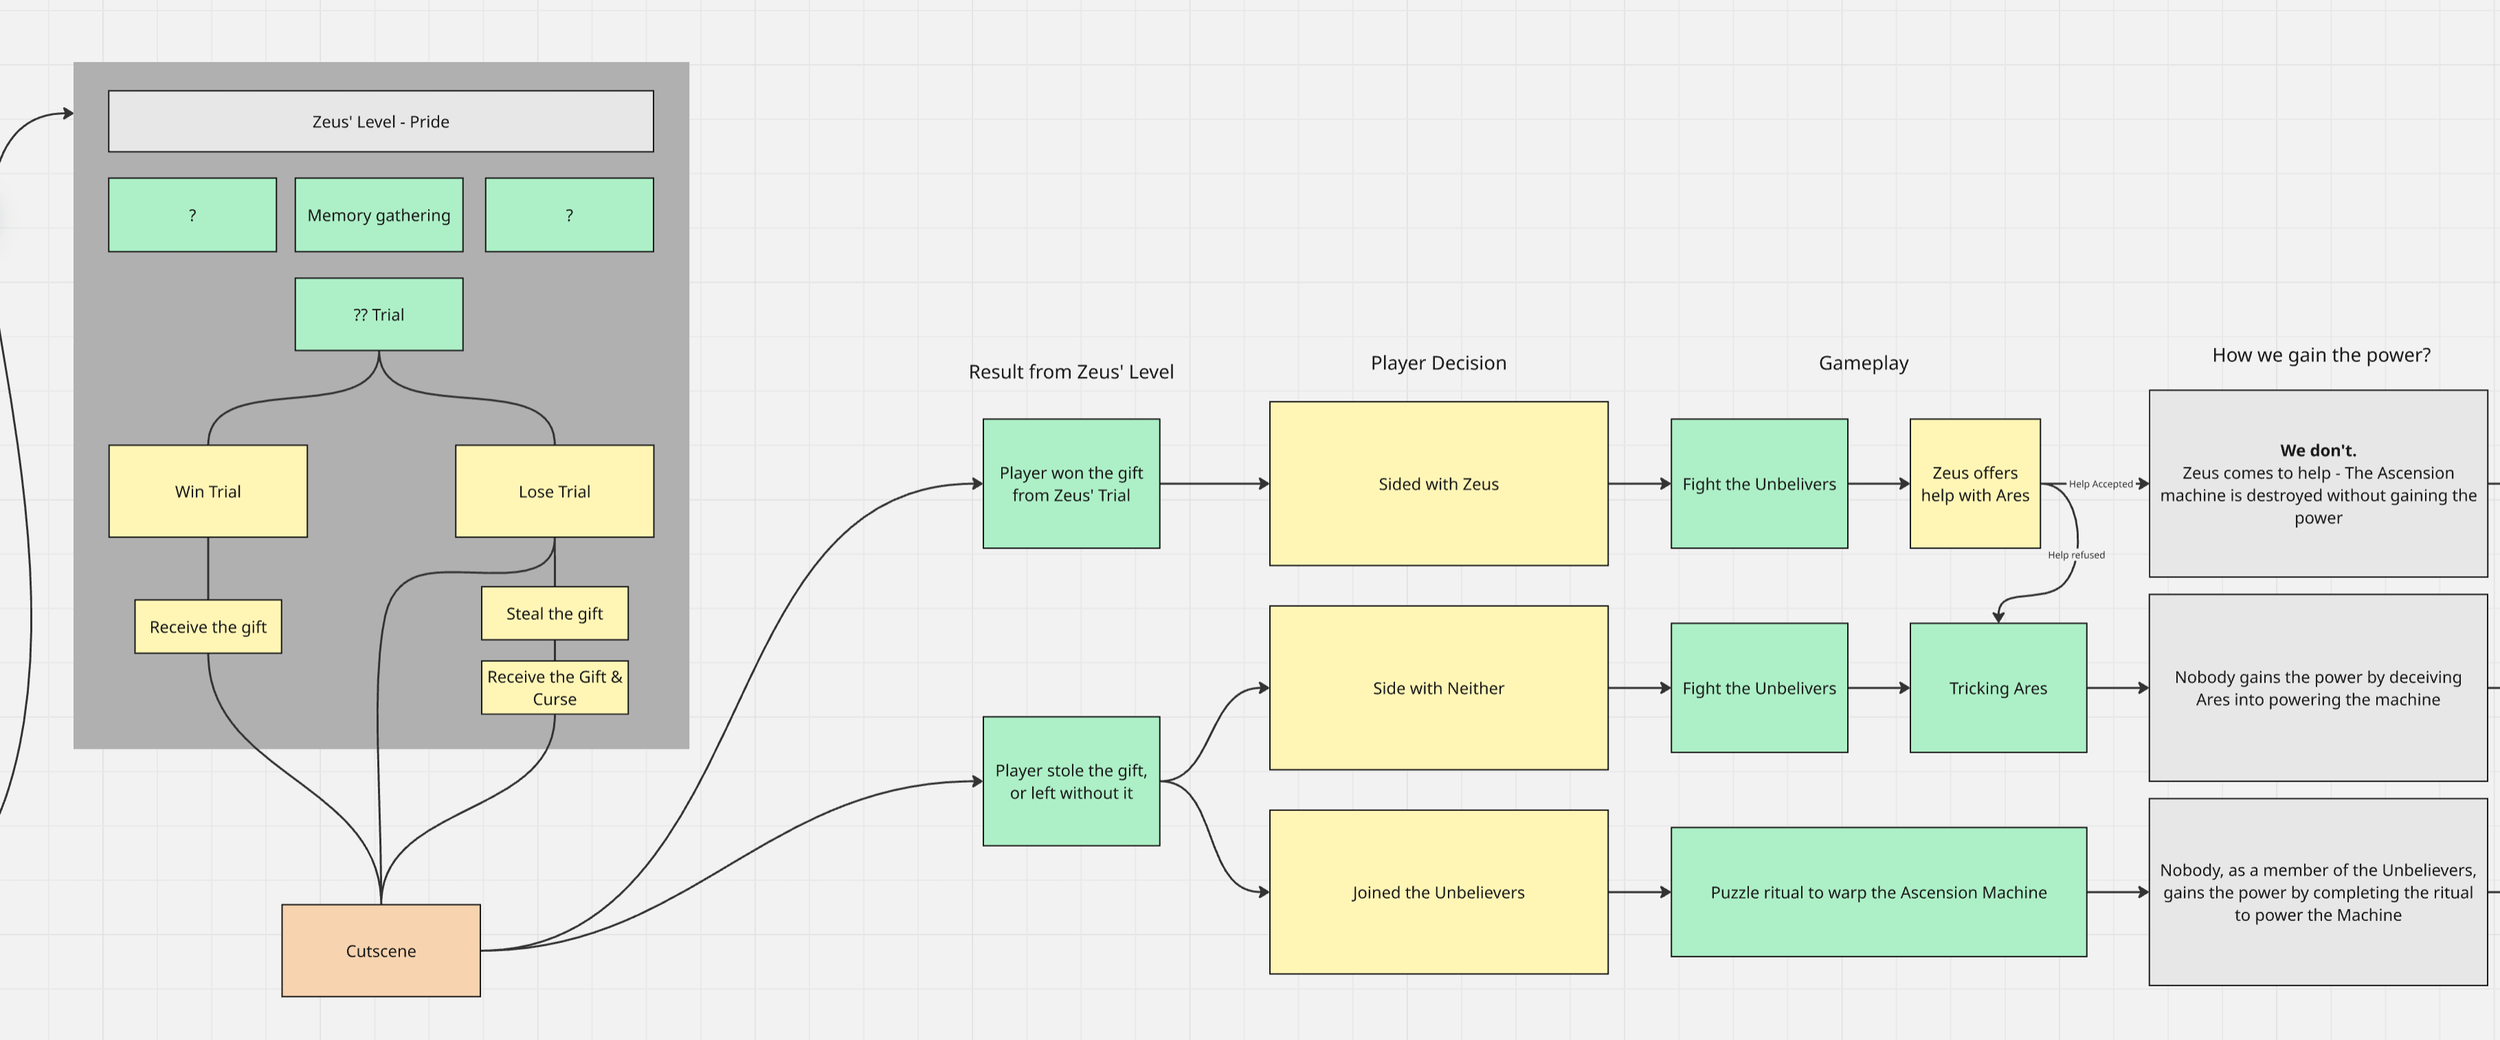Image resolution: width=2500 pixels, height=1040 pixels.
Task: Click the Player won the gift node
Action: point(1071,483)
